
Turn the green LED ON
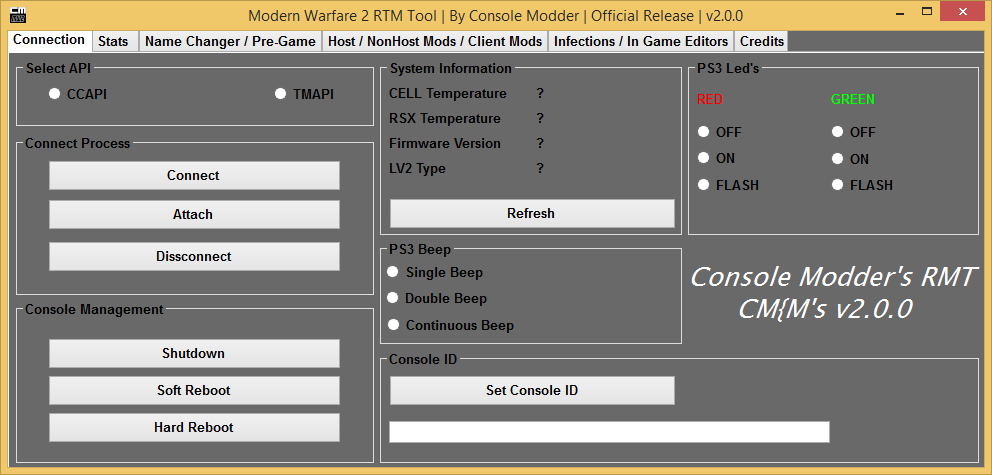pyautogui.click(x=837, y=158)
